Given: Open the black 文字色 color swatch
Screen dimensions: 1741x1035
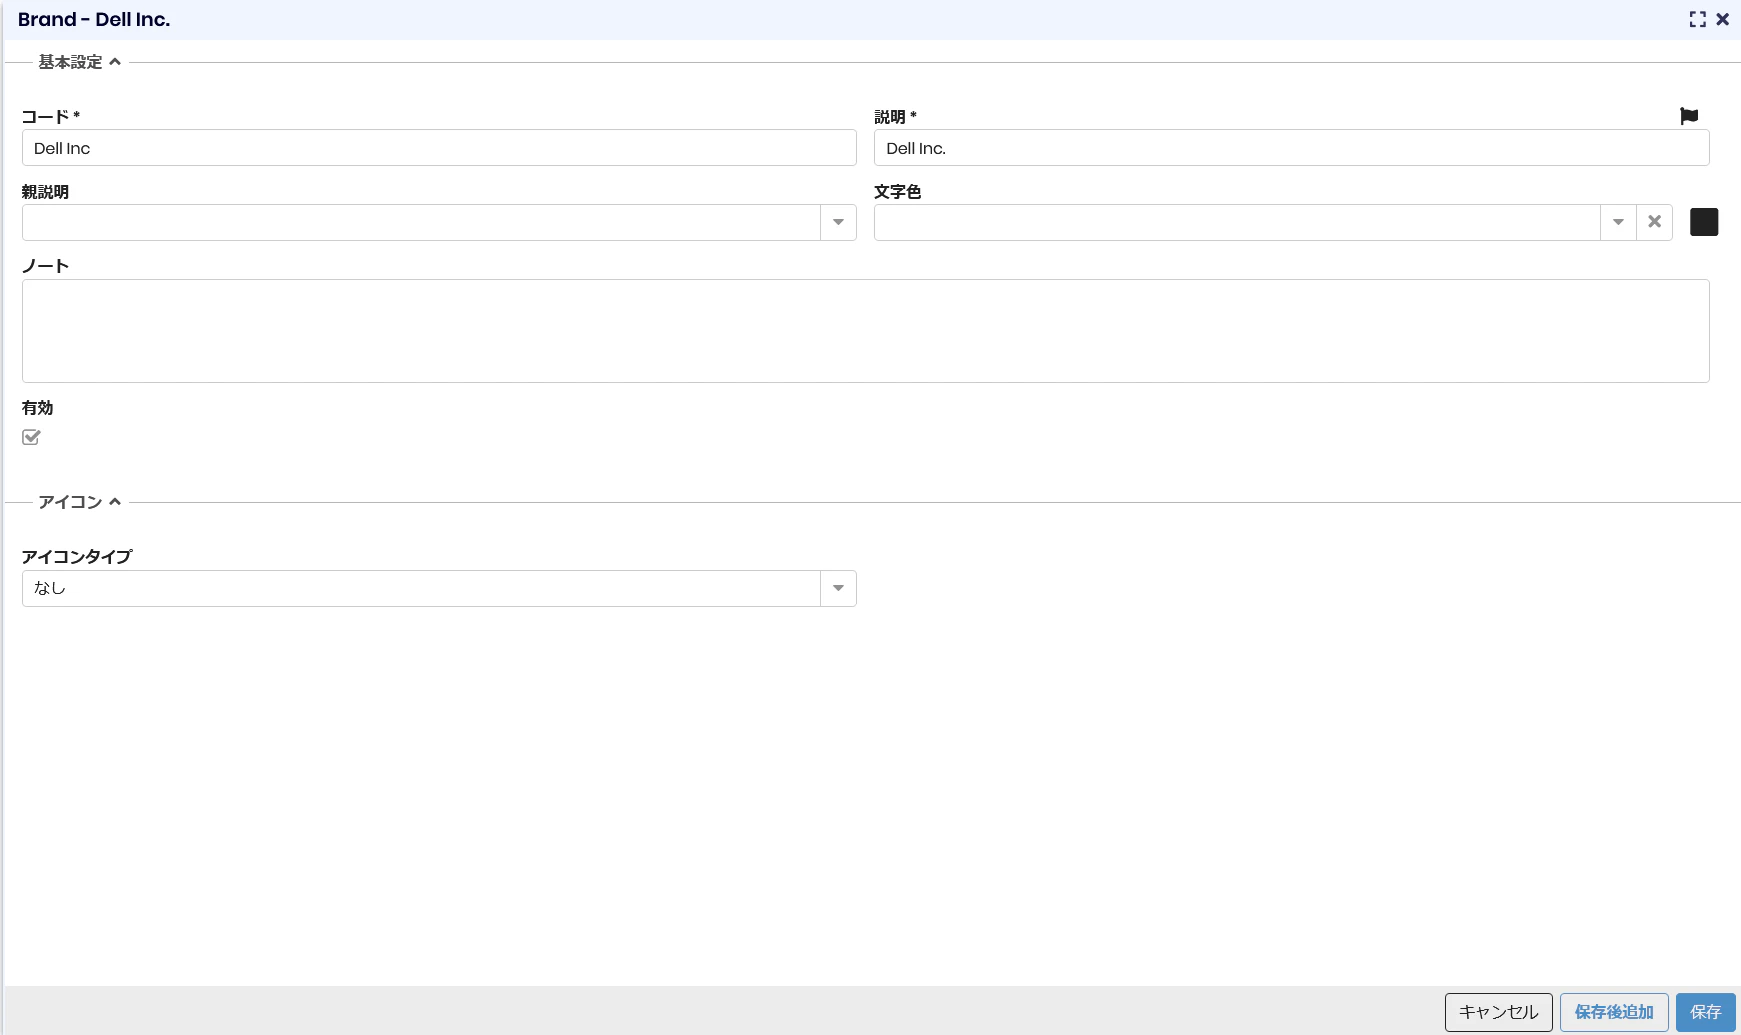Looking at the screenshot, I should [1704, 222].
